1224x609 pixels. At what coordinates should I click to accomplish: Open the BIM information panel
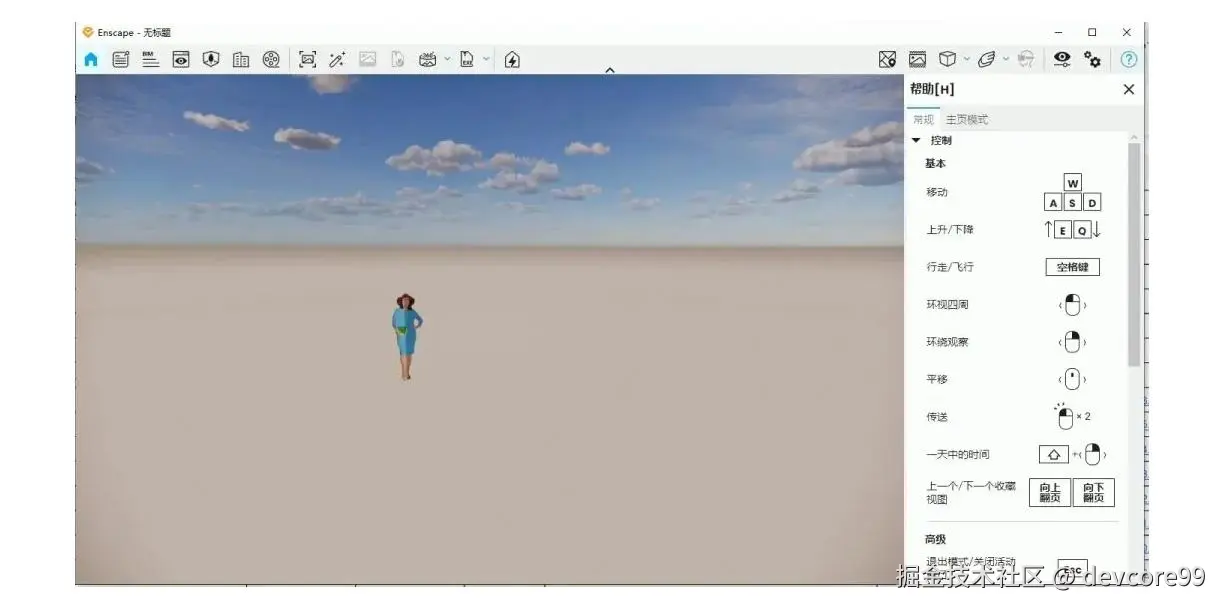point(151,59)
